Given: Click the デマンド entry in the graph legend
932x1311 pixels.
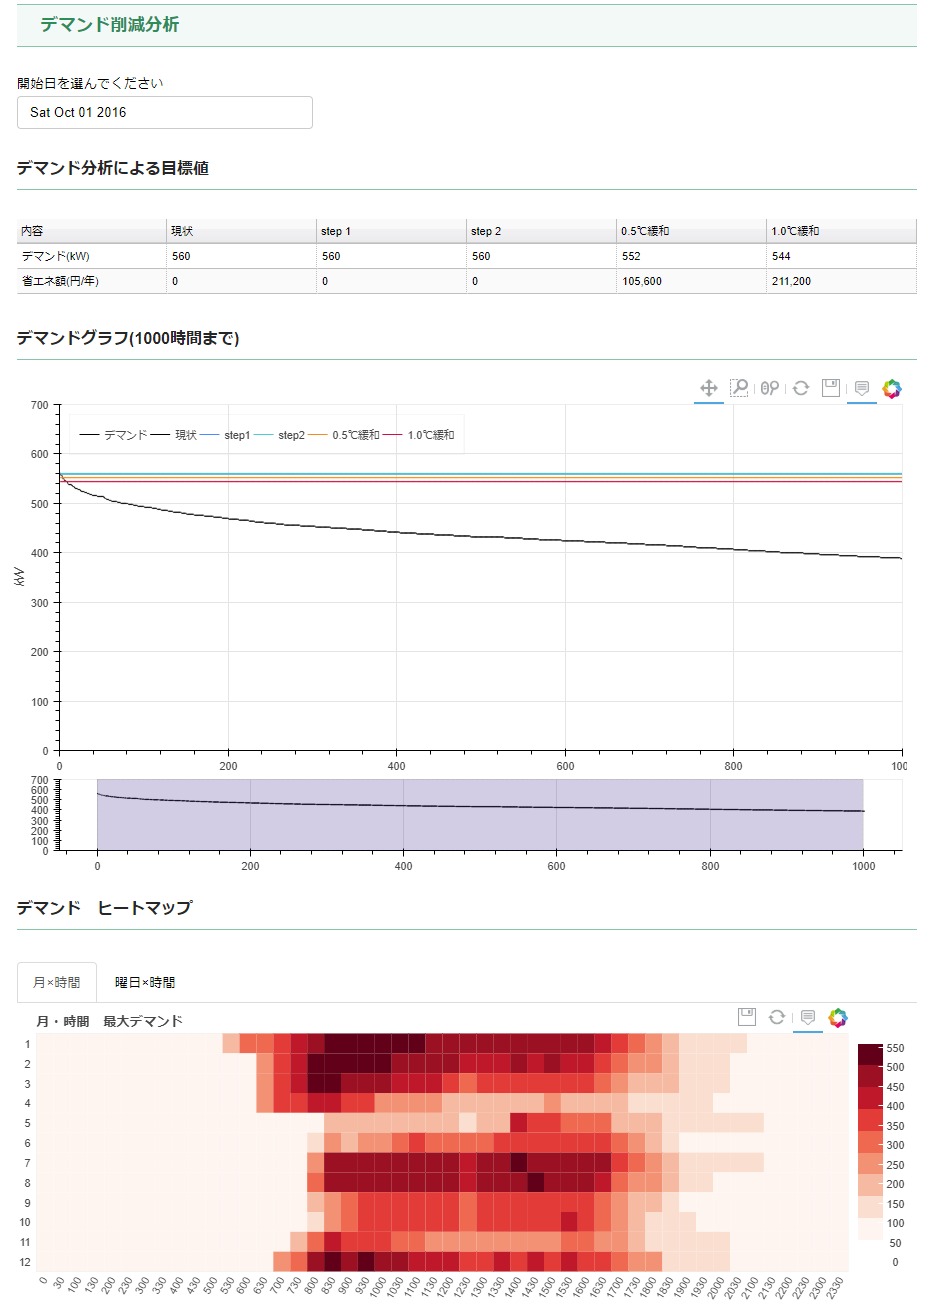Looking at the screenshot, I should point(113,435).
